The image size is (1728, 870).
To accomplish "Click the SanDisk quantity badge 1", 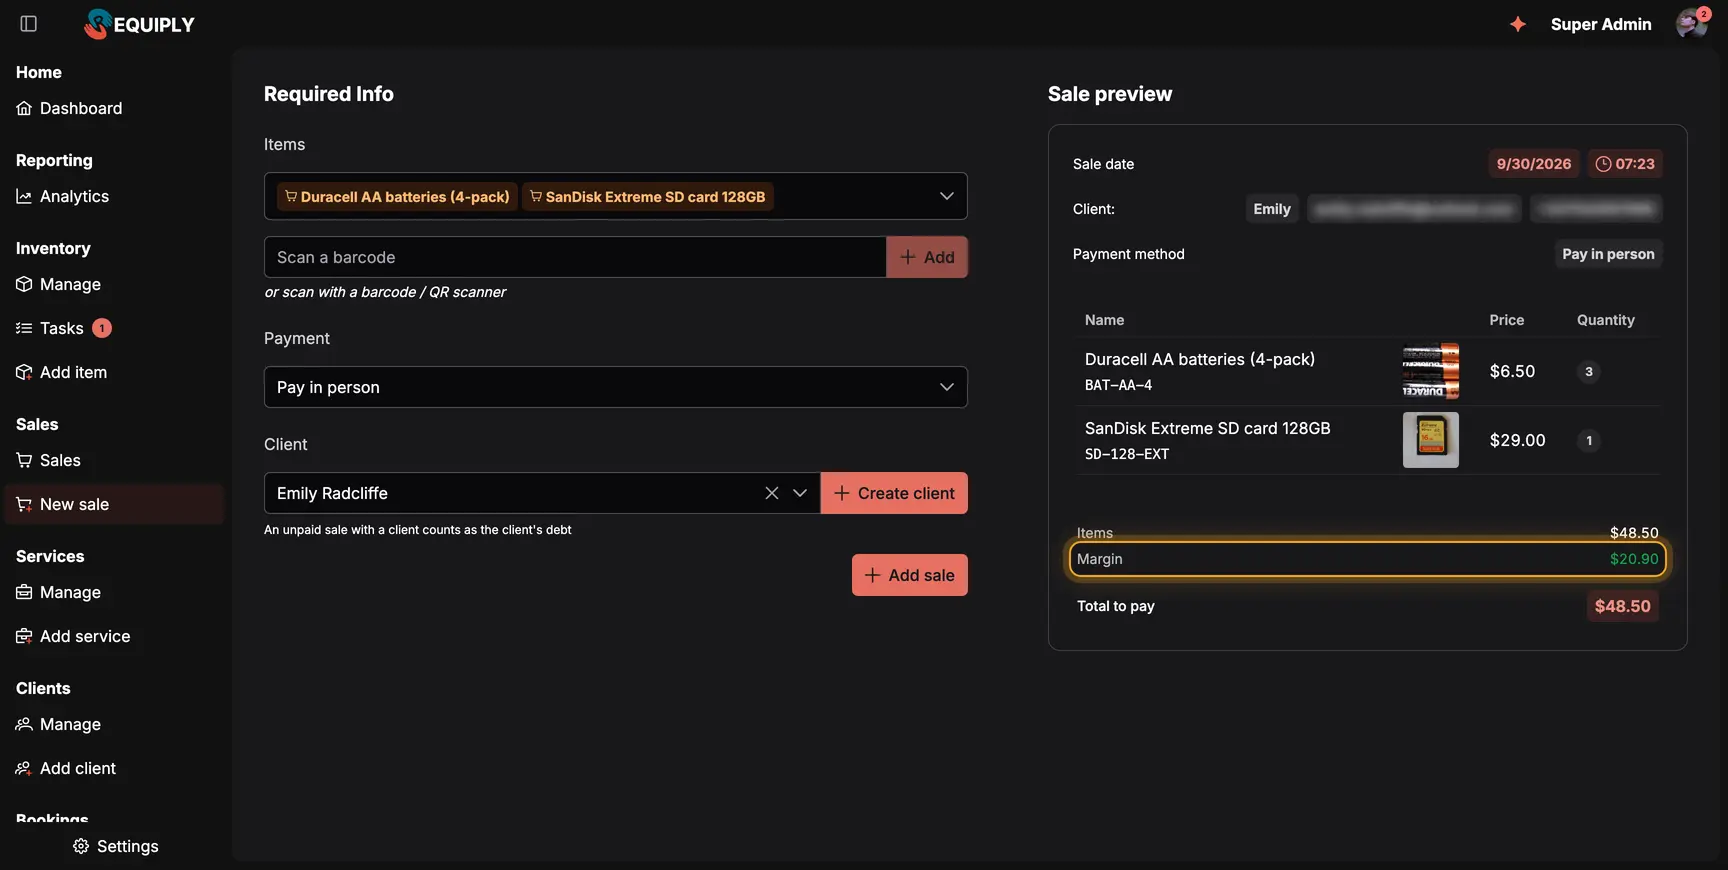I will 1589,441.
